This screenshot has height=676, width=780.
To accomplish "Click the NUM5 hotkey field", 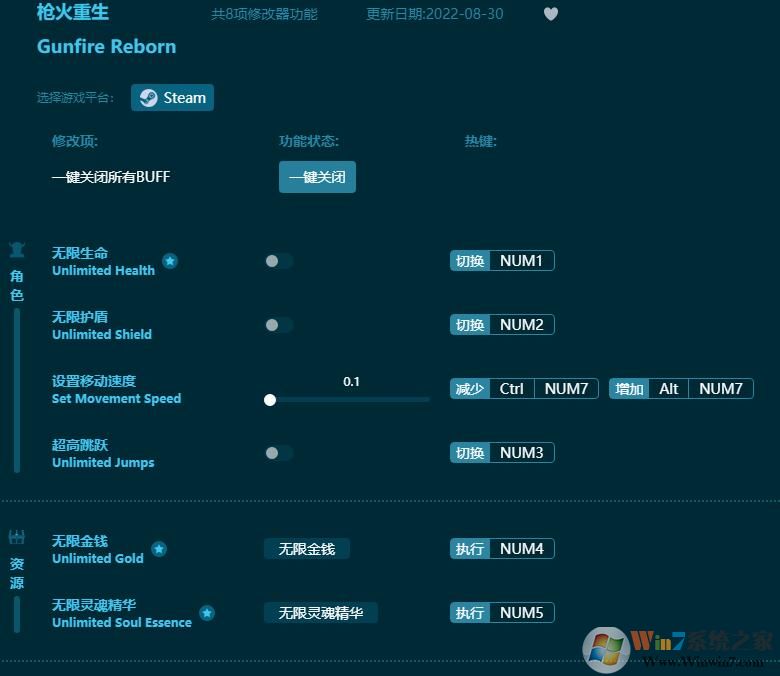I will click(522, 613).
